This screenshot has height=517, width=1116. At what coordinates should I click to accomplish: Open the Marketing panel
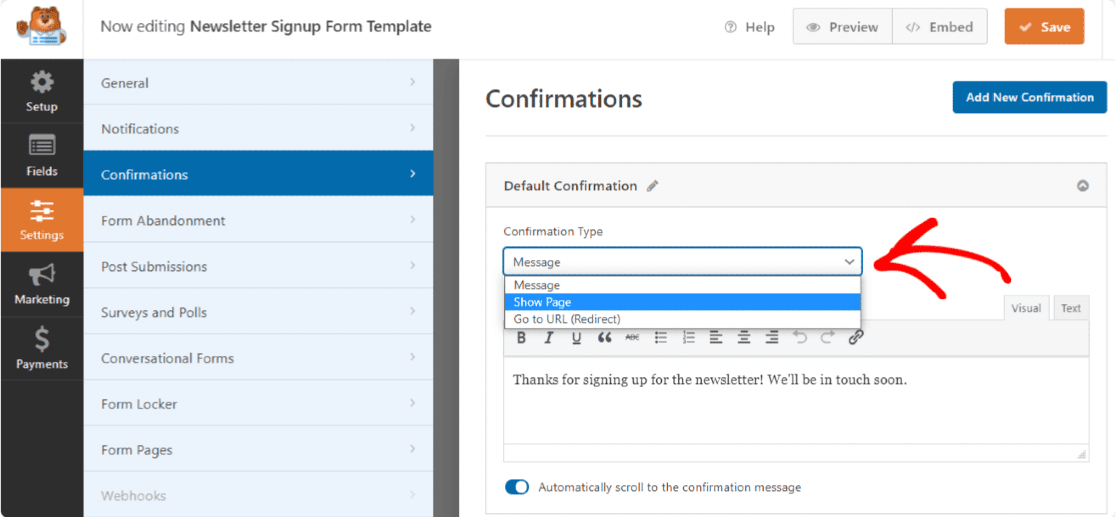pyautogui.click(x=42, y=283)
